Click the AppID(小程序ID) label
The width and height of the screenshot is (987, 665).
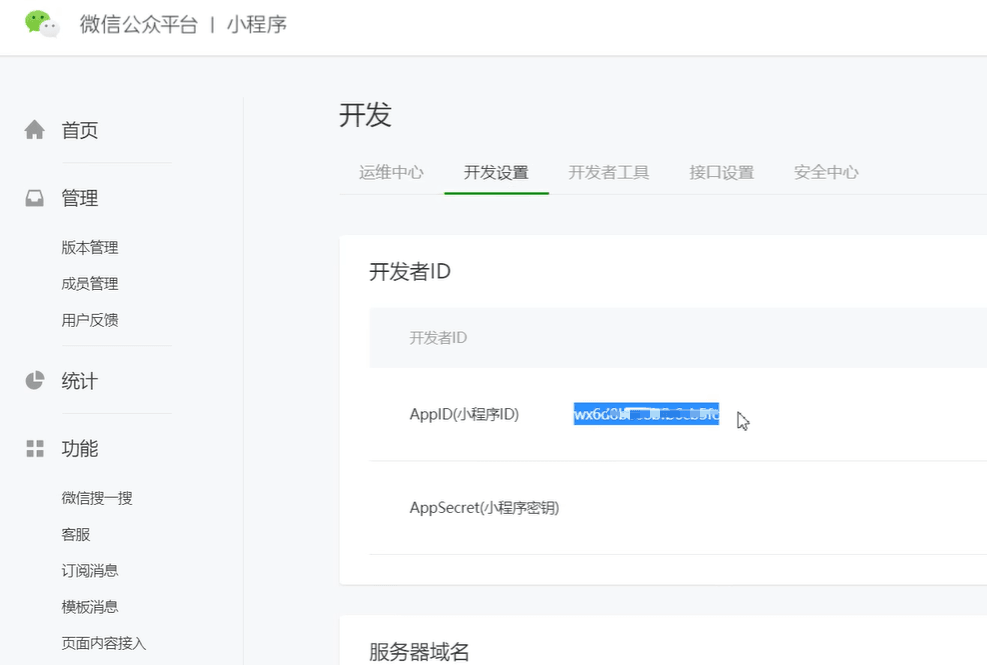point(465,414)
